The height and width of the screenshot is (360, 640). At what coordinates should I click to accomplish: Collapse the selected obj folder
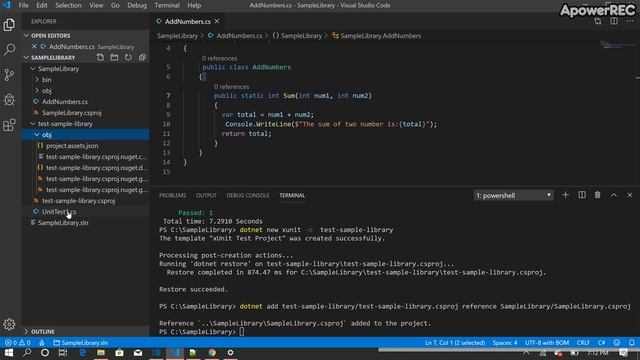click(x=37, y=135)
